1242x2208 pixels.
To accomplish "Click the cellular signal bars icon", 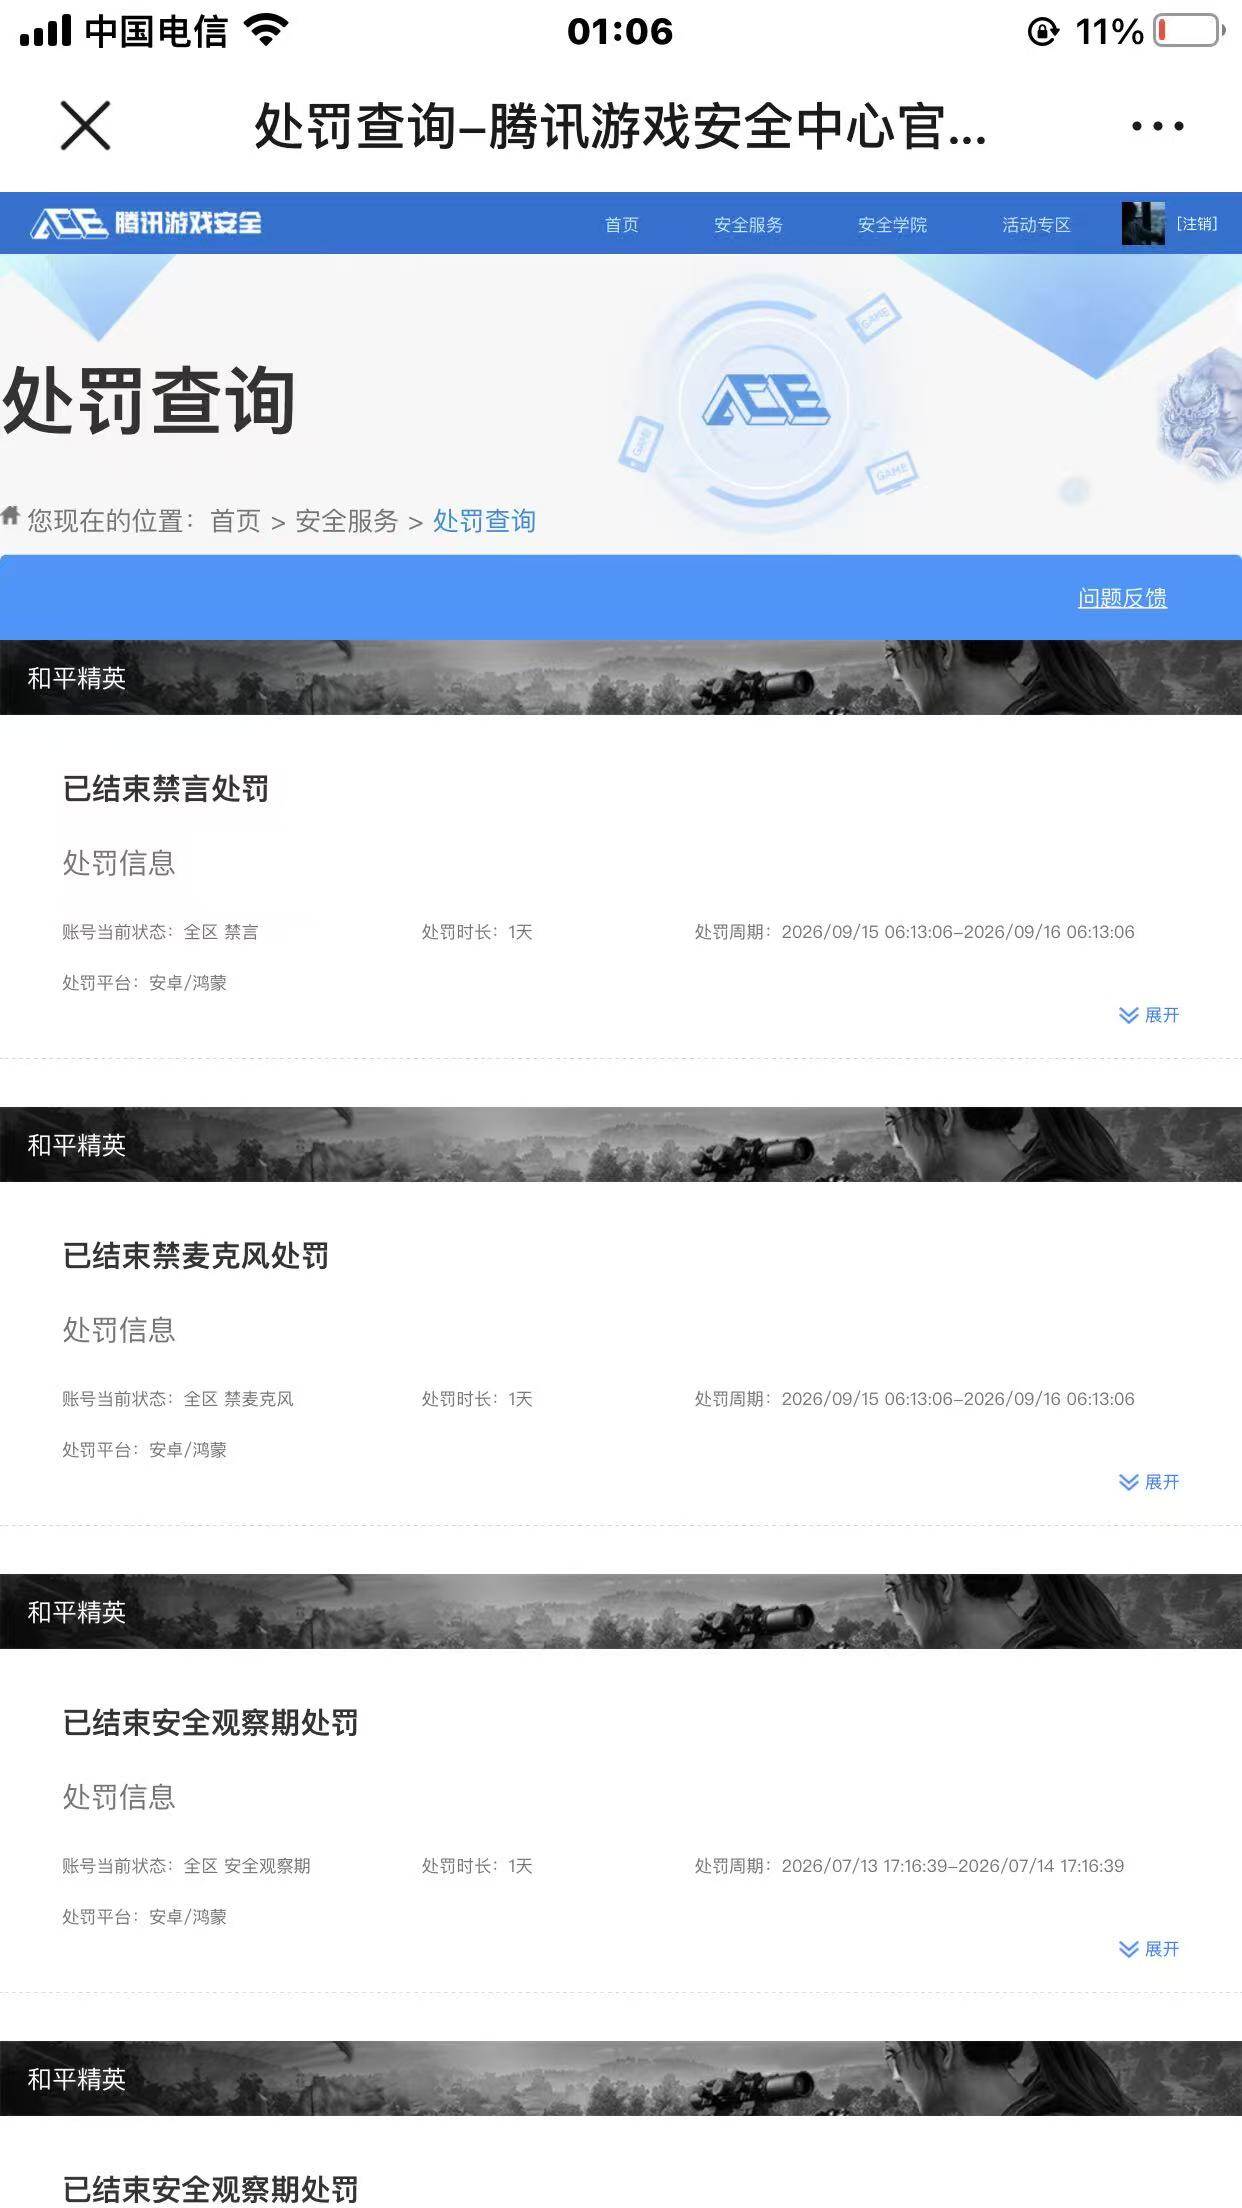I will point(46,31).
